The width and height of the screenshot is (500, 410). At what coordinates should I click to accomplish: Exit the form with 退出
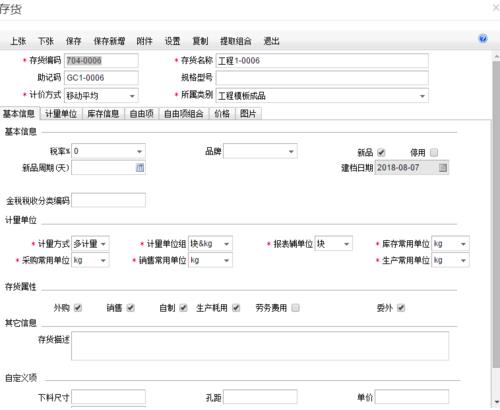tap(271, 41)
